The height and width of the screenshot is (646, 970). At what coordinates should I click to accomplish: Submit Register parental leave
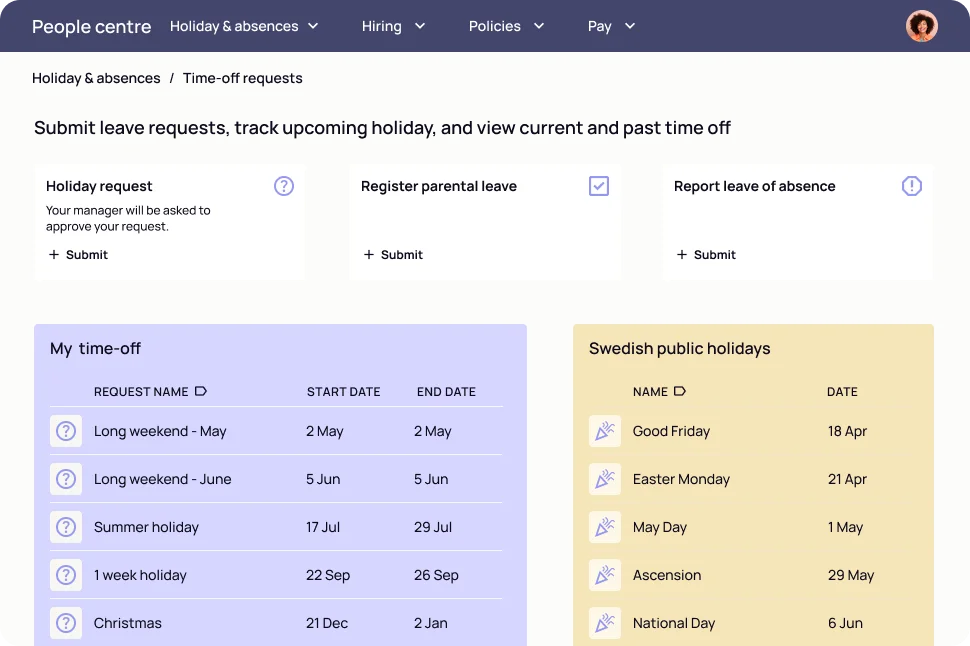393,254
